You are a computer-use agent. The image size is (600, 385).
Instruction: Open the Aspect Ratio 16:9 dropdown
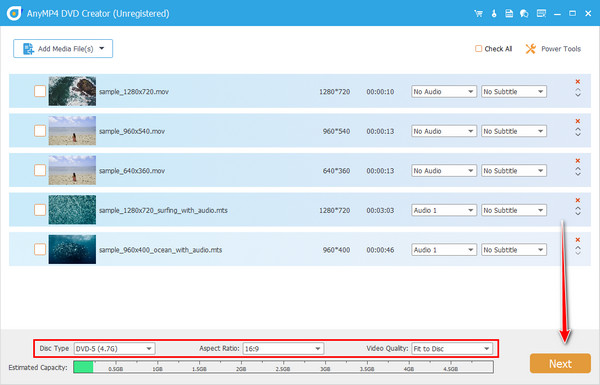click(x=283, y=349)
